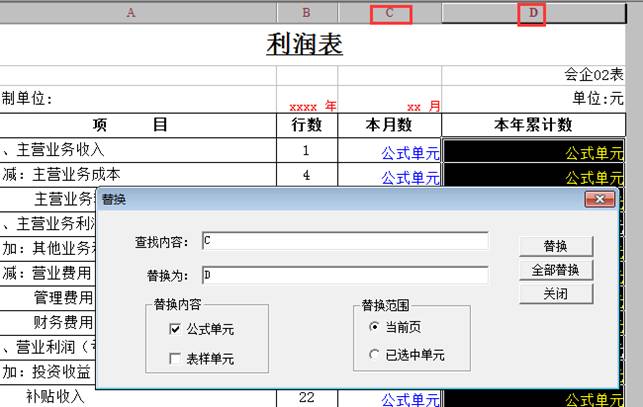
Task: Select the 当前页 radio button
Action: [x=375, y=327]
